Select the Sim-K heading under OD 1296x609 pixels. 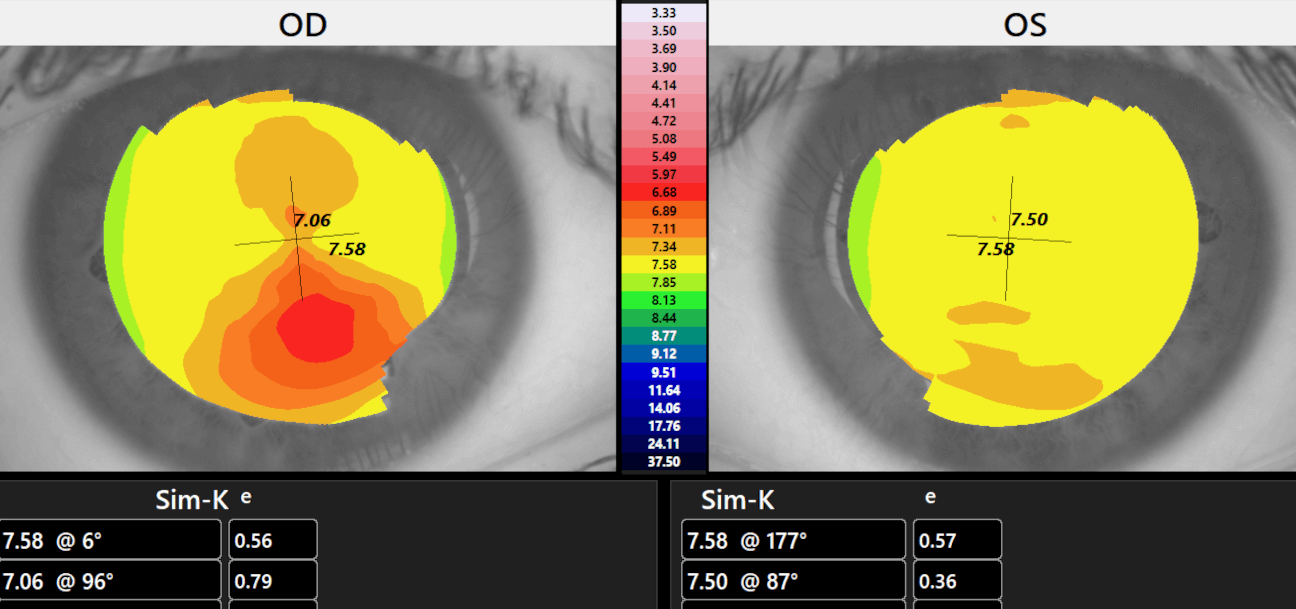(192, 500)
